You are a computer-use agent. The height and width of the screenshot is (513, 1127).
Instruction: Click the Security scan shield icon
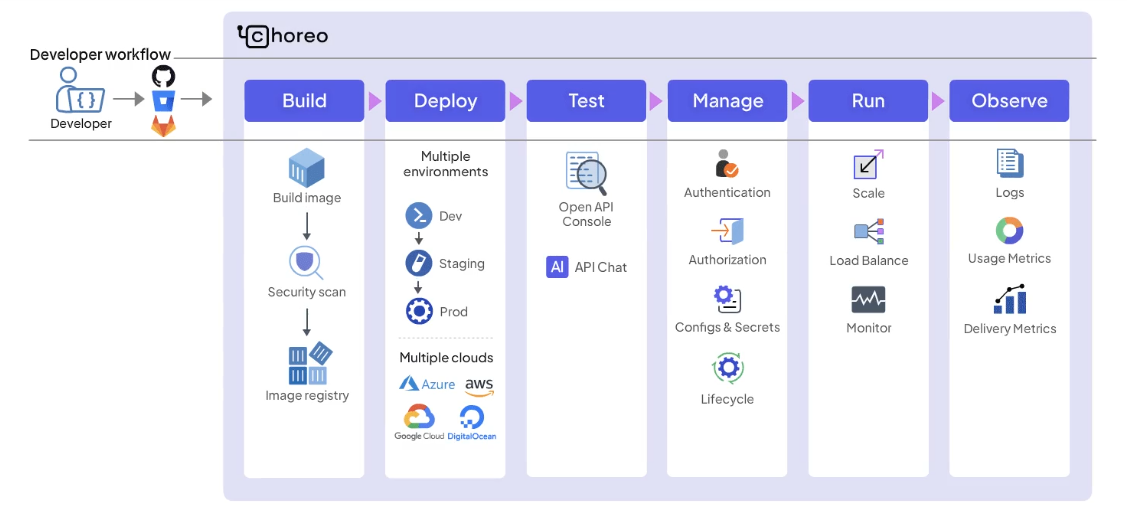[307, 263]
